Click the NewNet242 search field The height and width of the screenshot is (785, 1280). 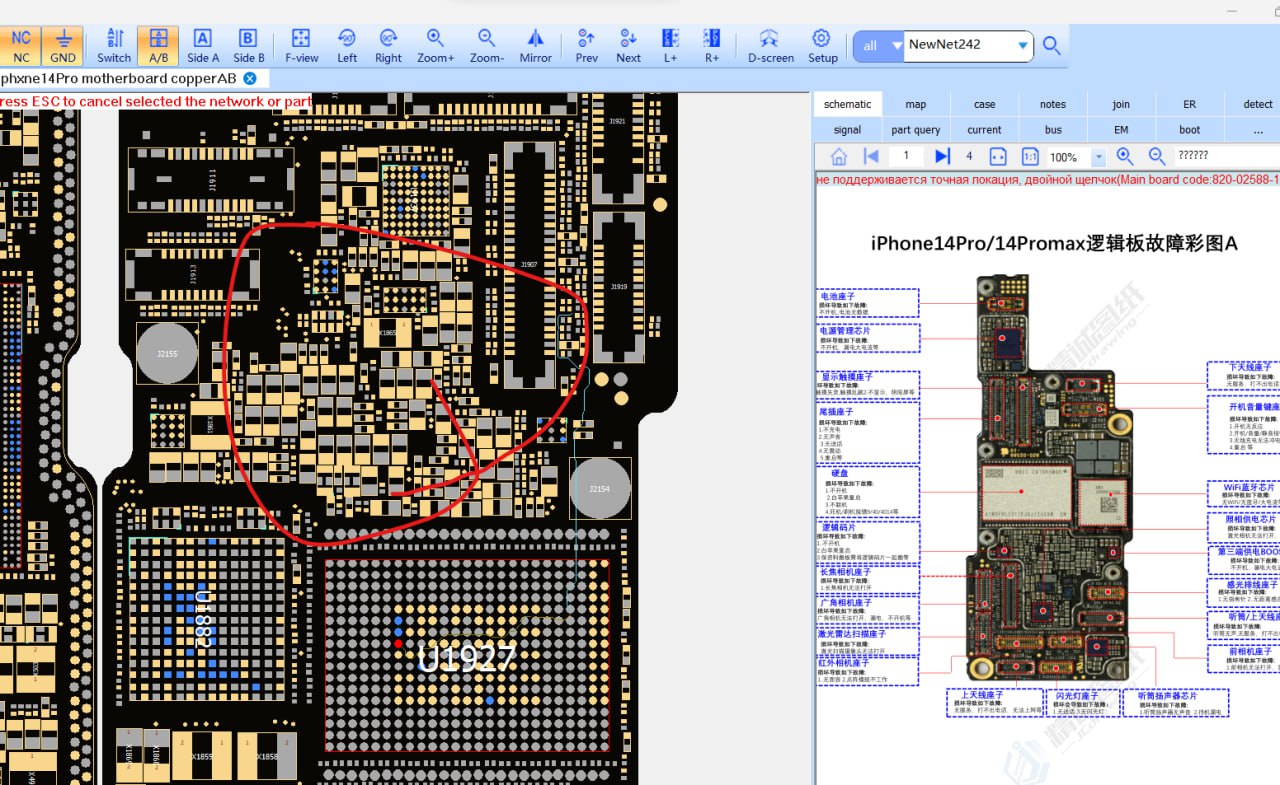(x=959, y=46)
